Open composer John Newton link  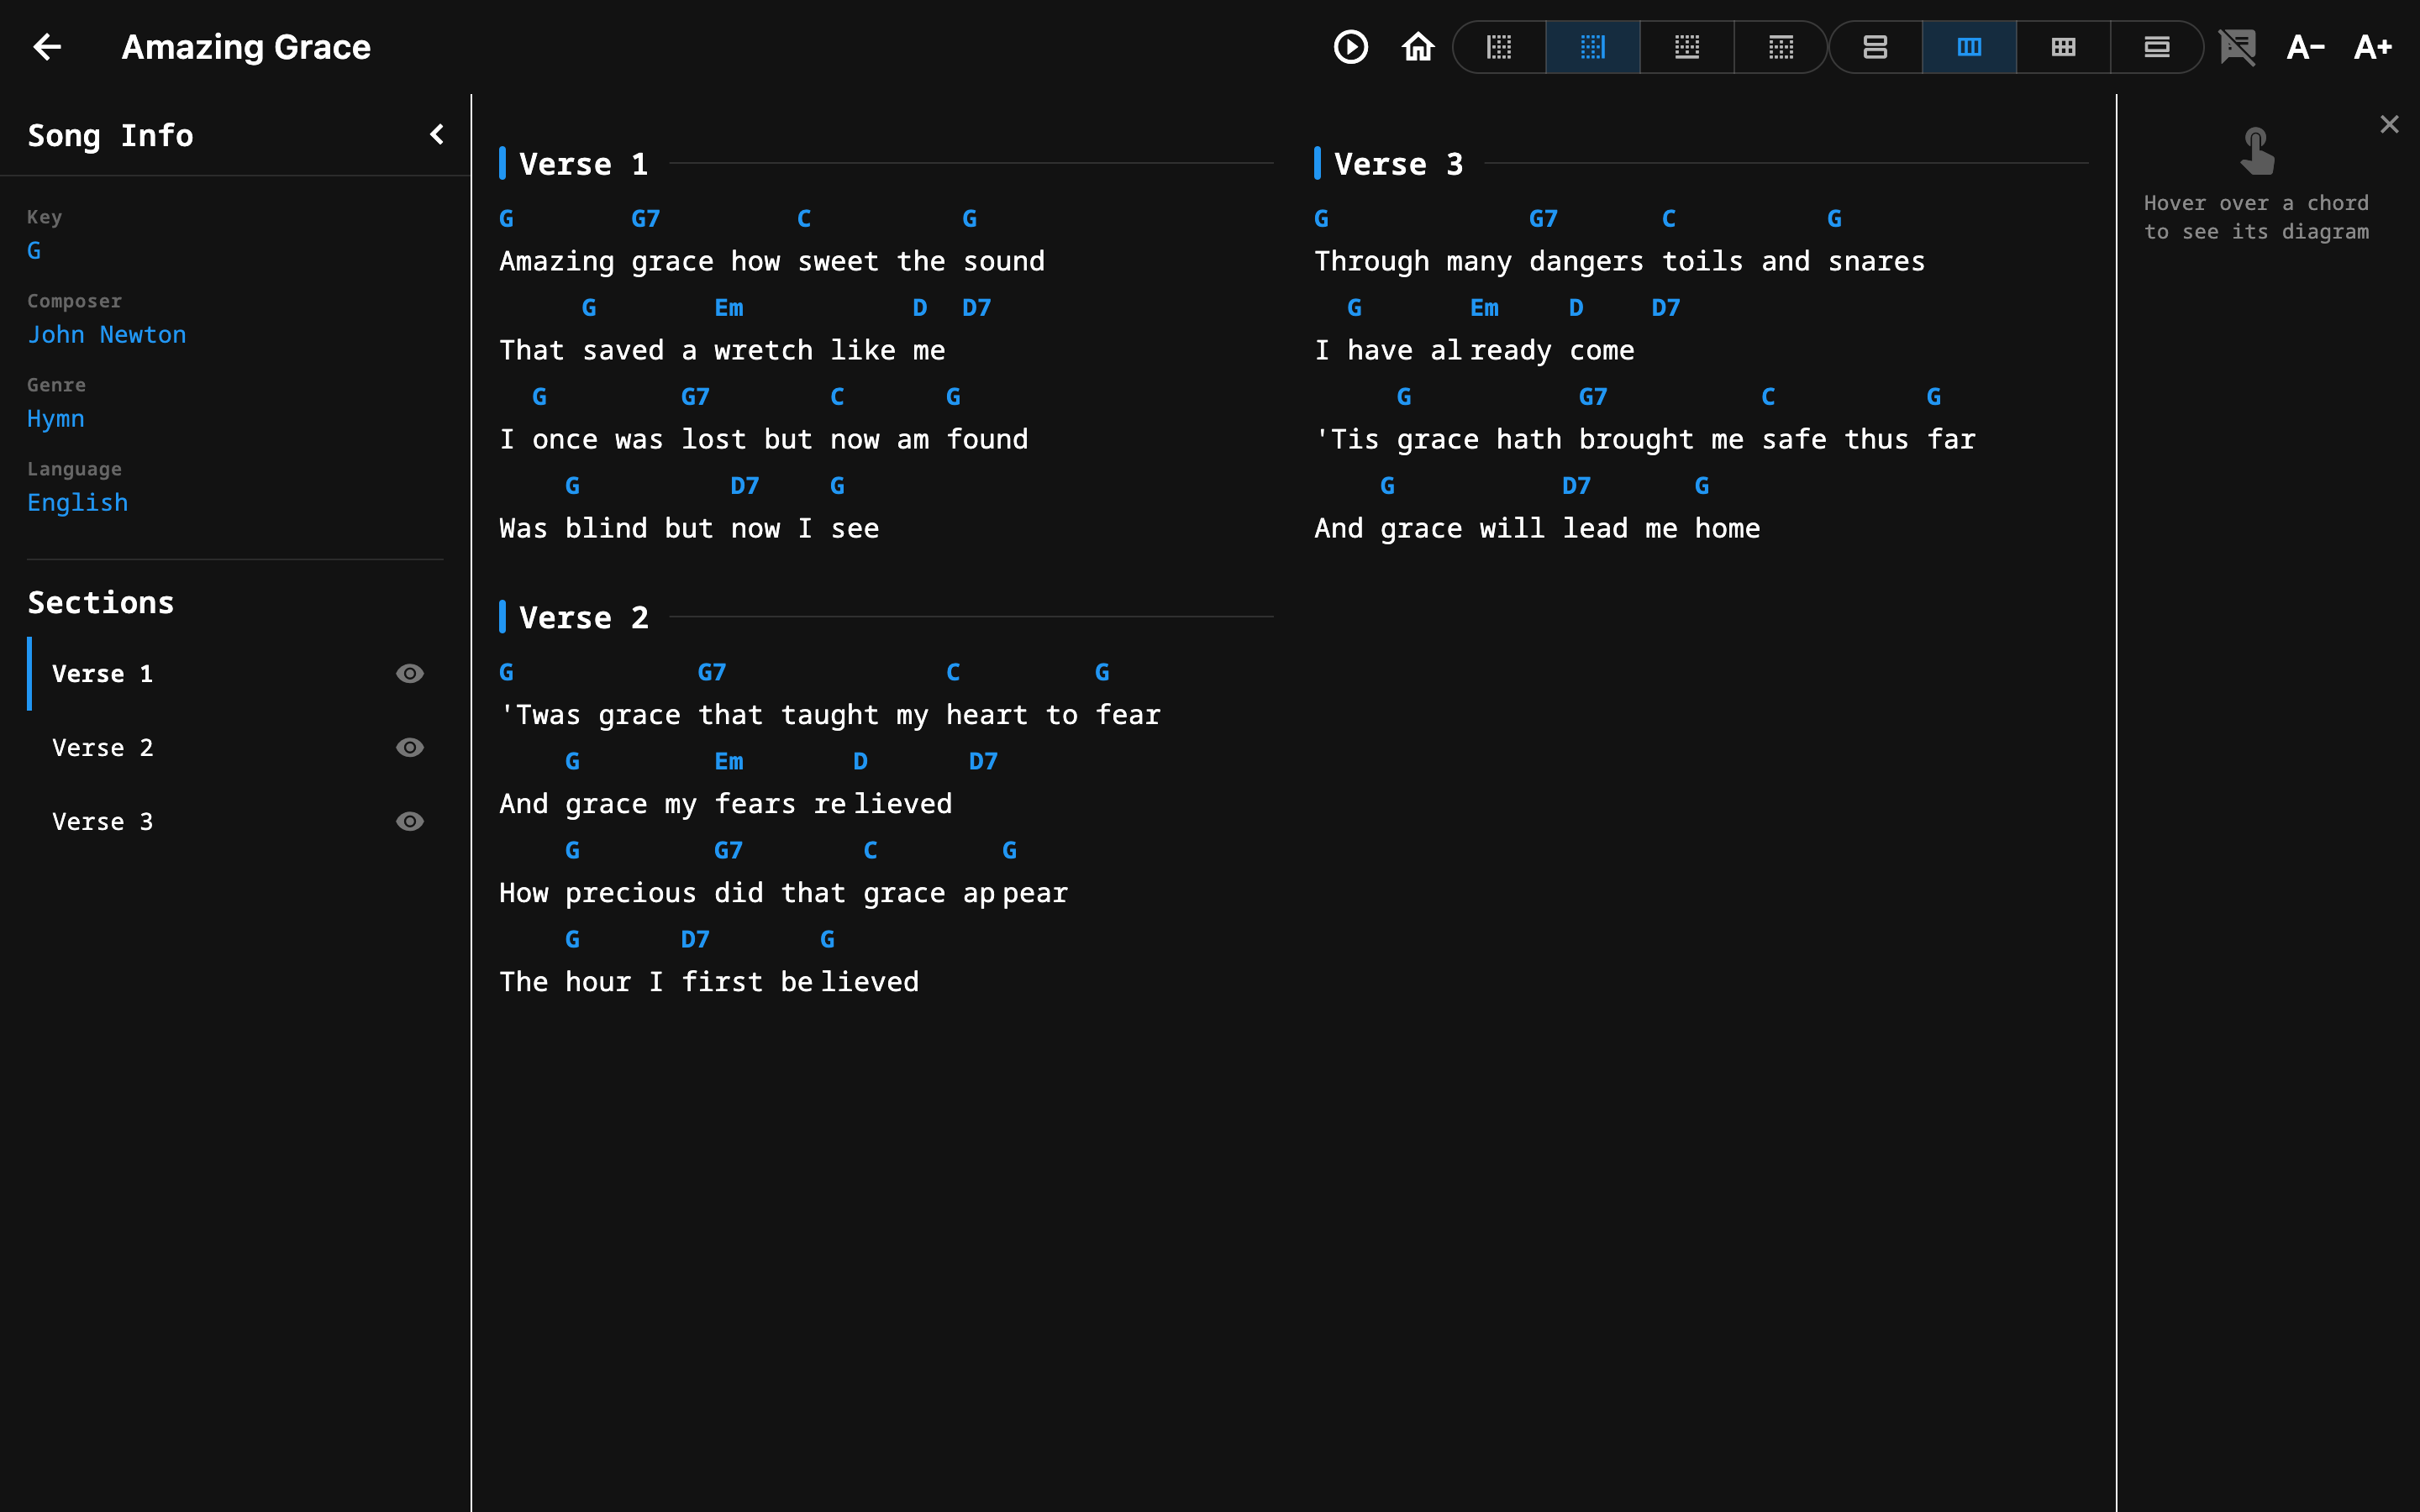click(107, 334)
